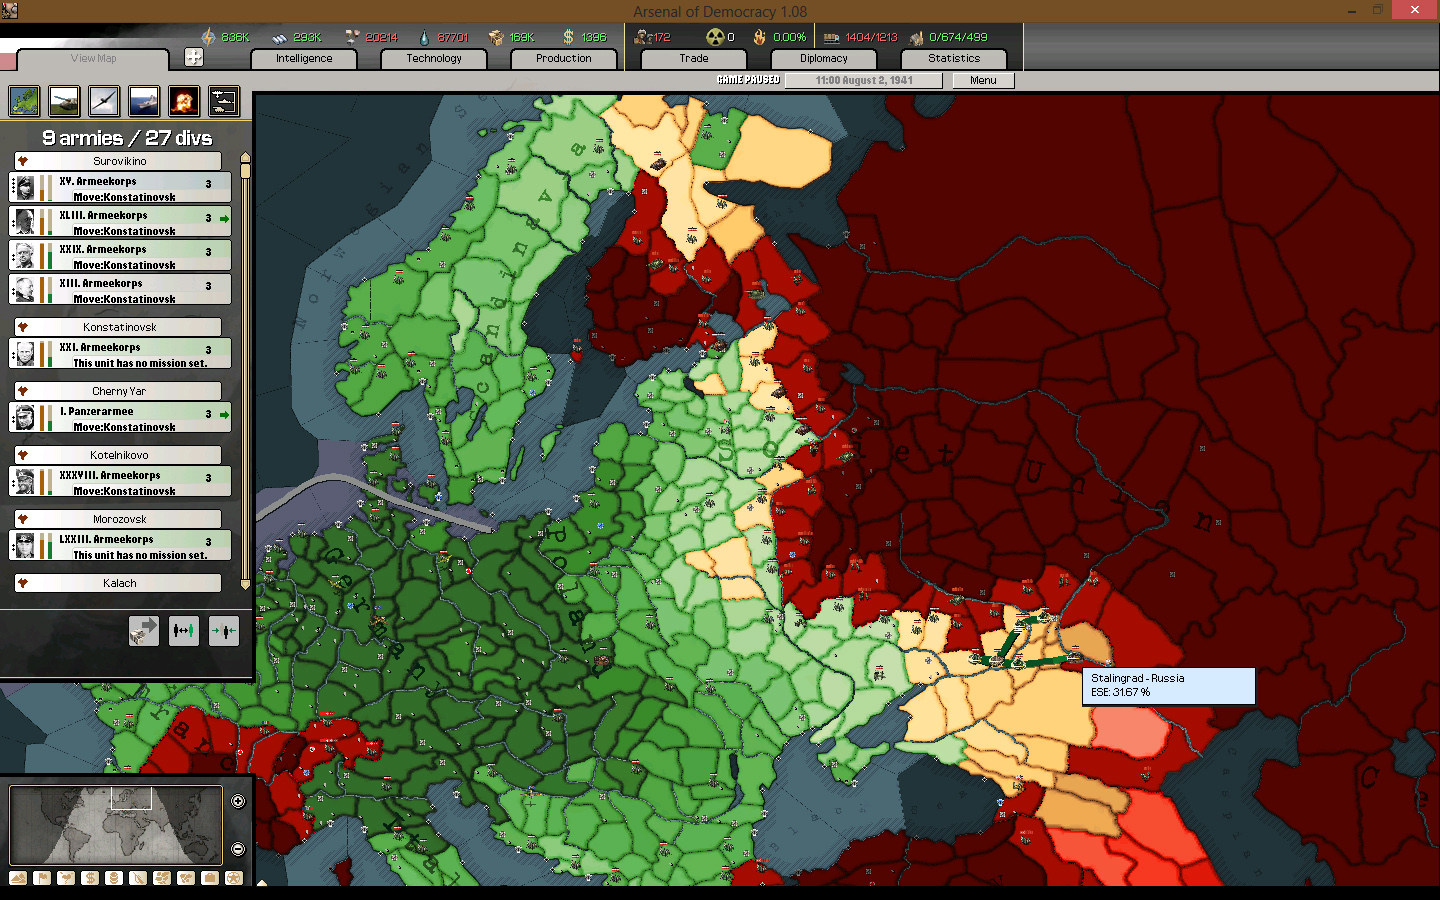Select the Morozovsk province header
Image resolution: width=1440 pixels, height=900 pixels.
click(x=119, y=519)
